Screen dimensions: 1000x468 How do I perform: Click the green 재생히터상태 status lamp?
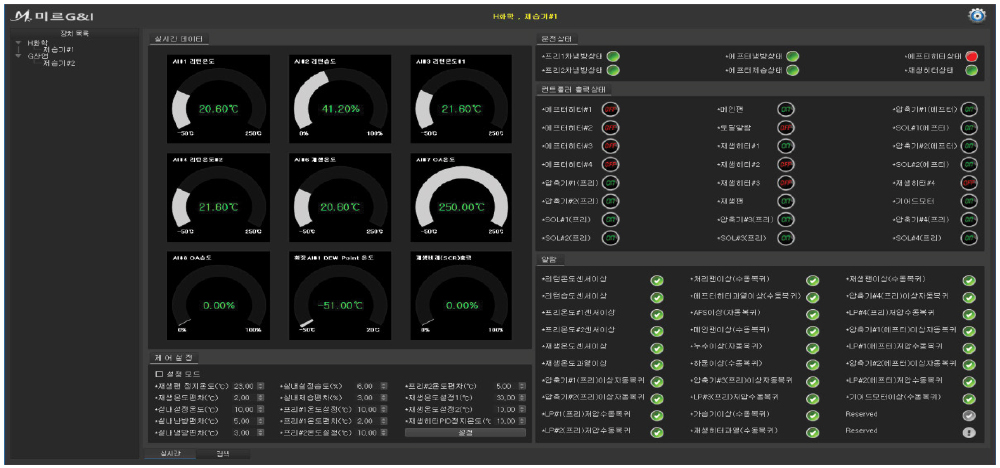(x=971, y=70)
